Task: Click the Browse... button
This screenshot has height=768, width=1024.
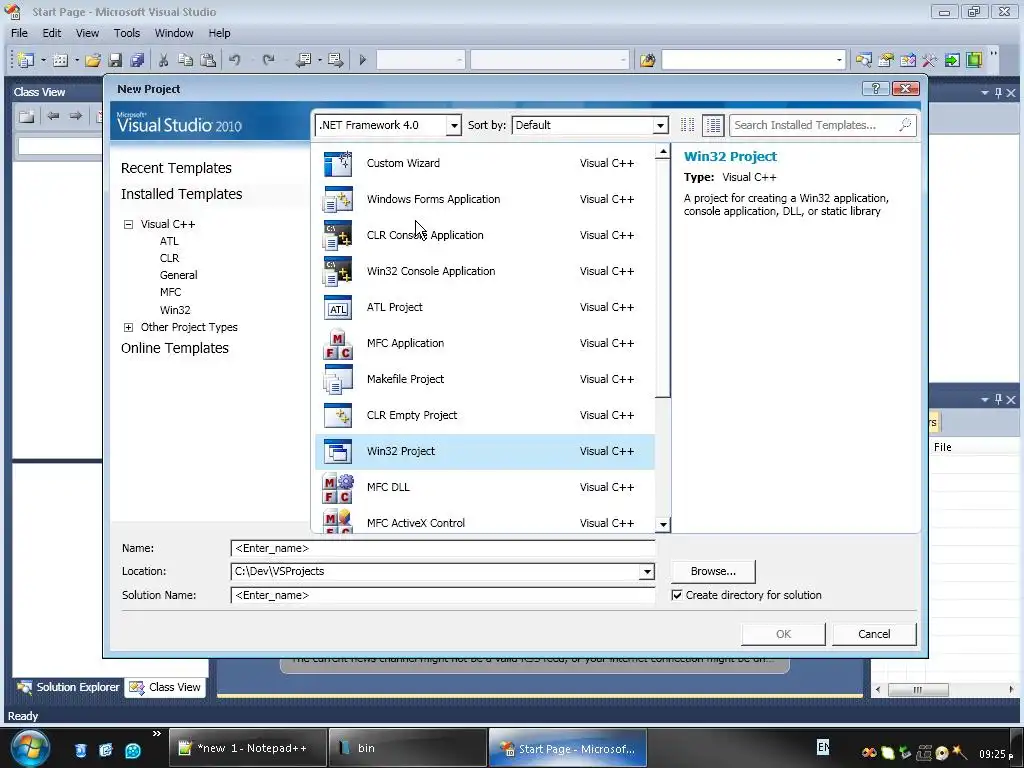Action: (x=713, y=571)
